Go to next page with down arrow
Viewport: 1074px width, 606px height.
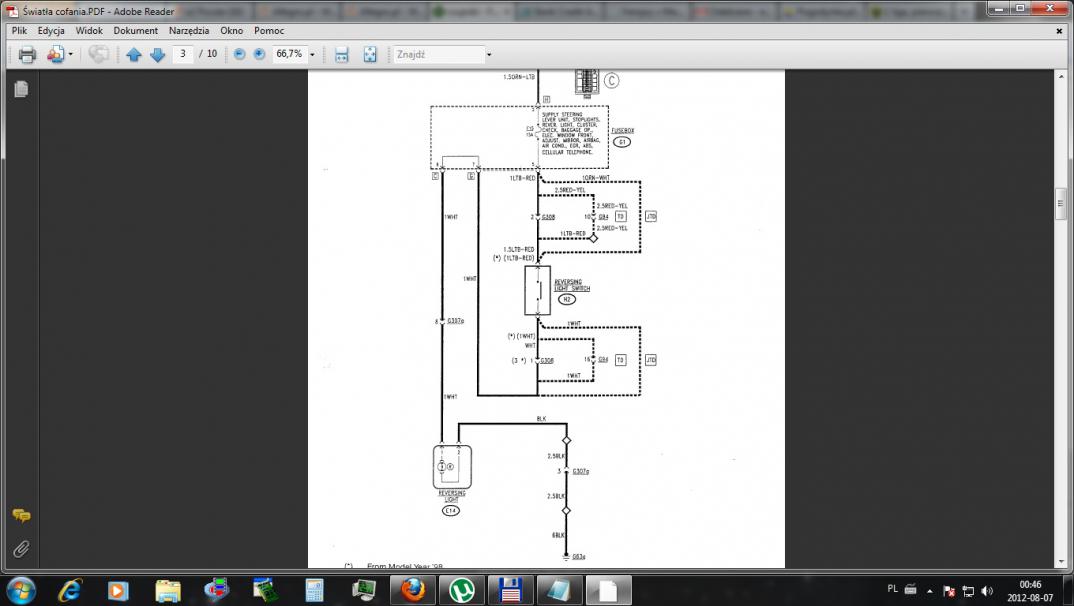point(157,54)
